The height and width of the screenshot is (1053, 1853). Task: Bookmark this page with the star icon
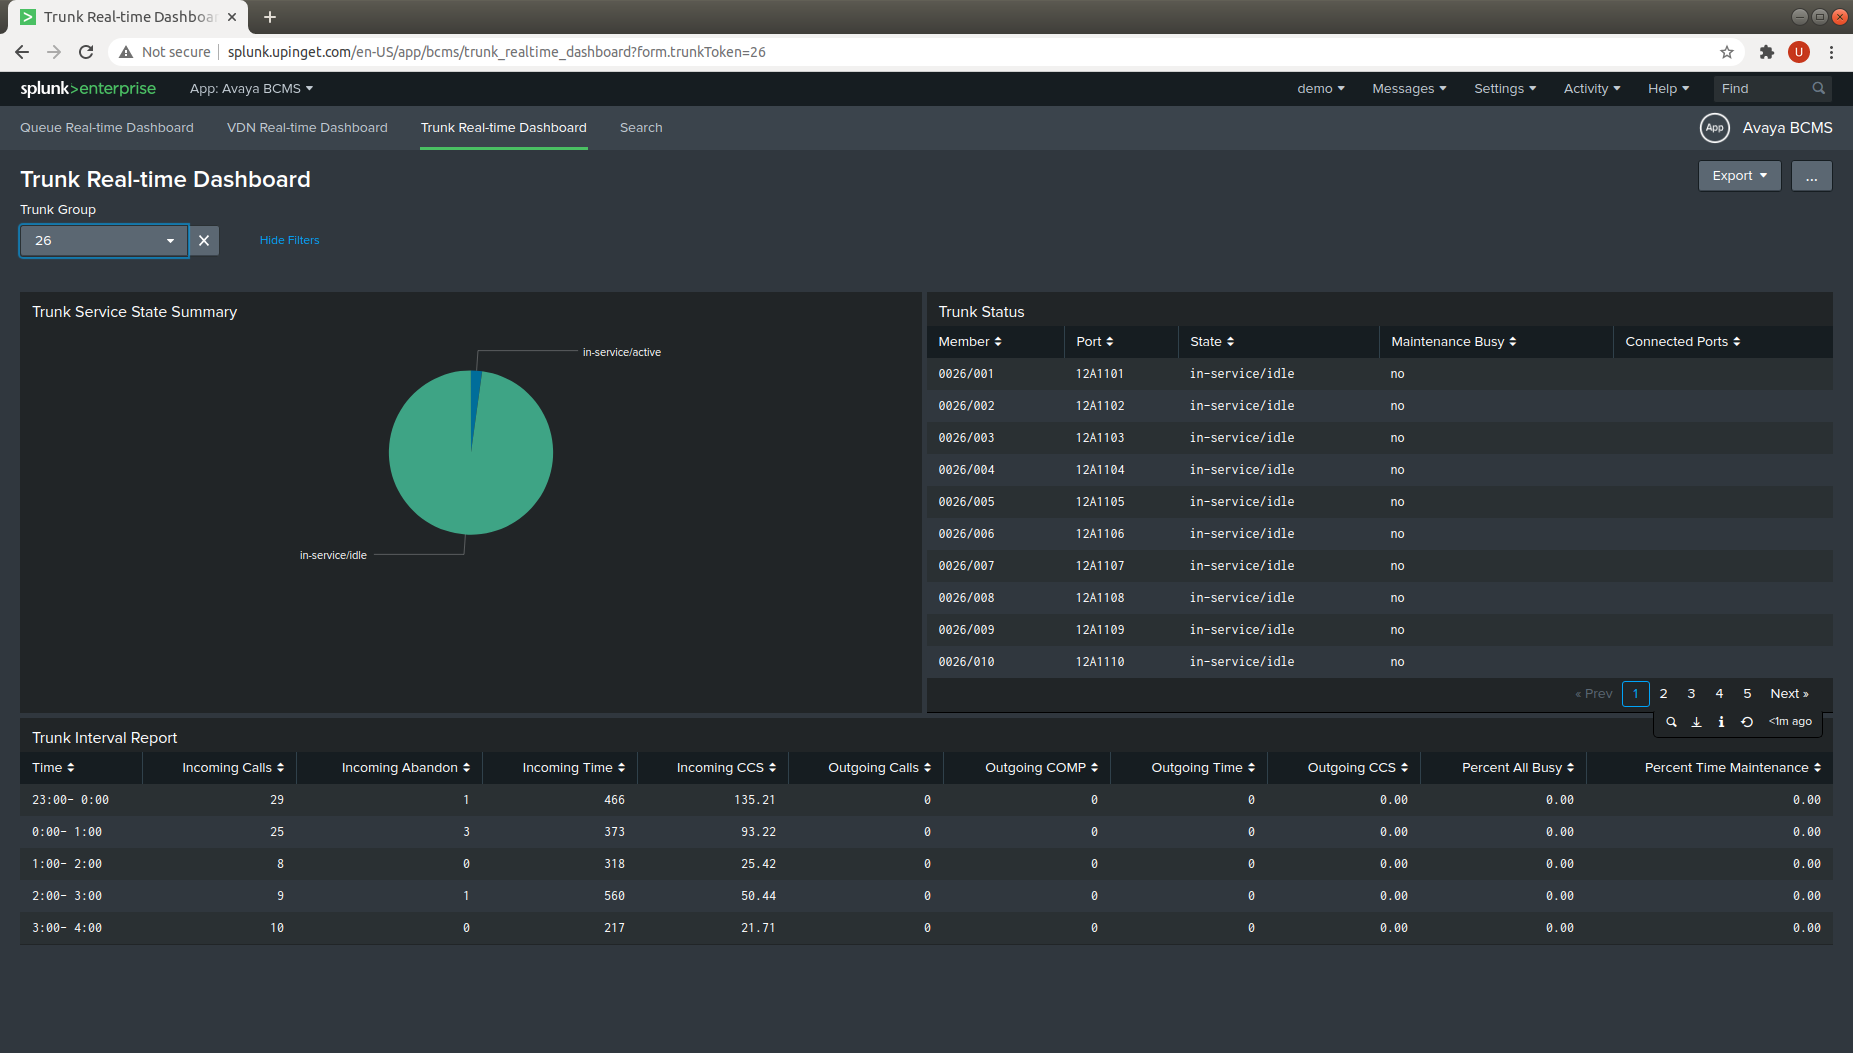click(x=1727, y=52)
